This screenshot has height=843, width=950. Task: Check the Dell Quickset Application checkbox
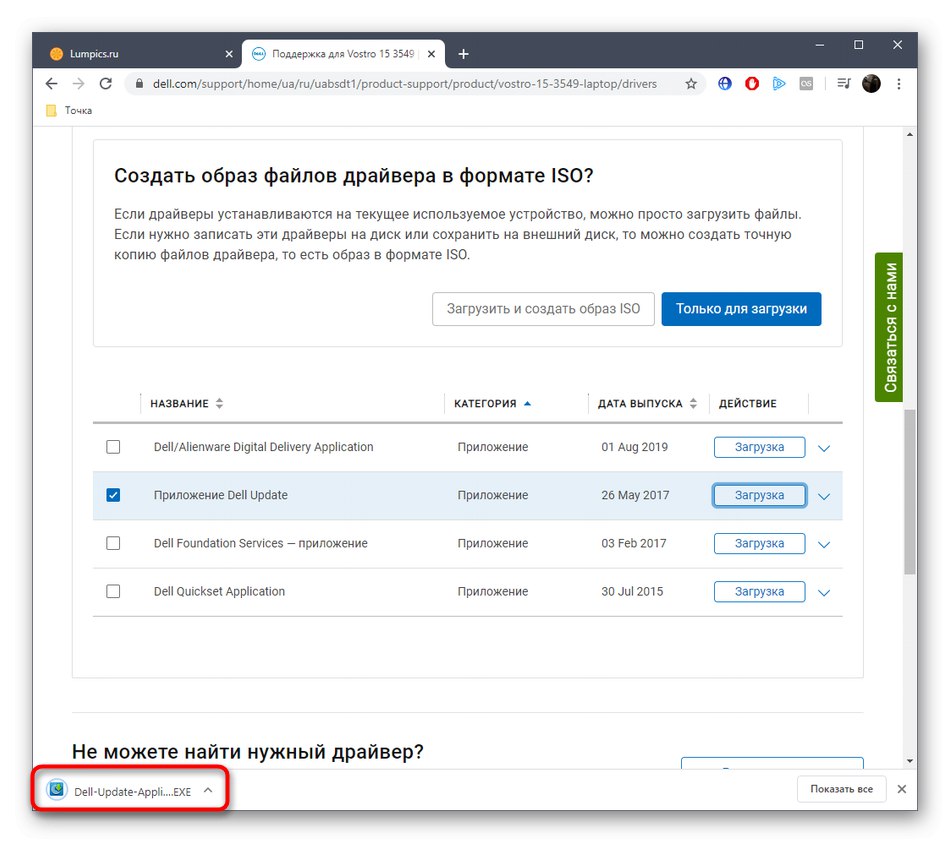coord(113,591)
